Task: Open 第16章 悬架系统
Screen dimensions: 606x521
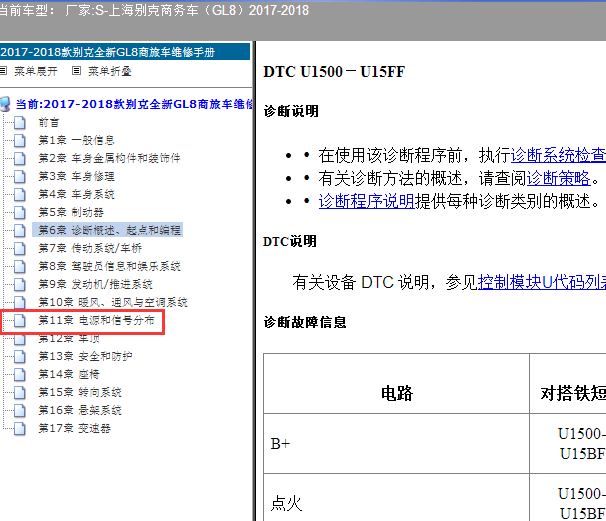Action: point(80,410)
